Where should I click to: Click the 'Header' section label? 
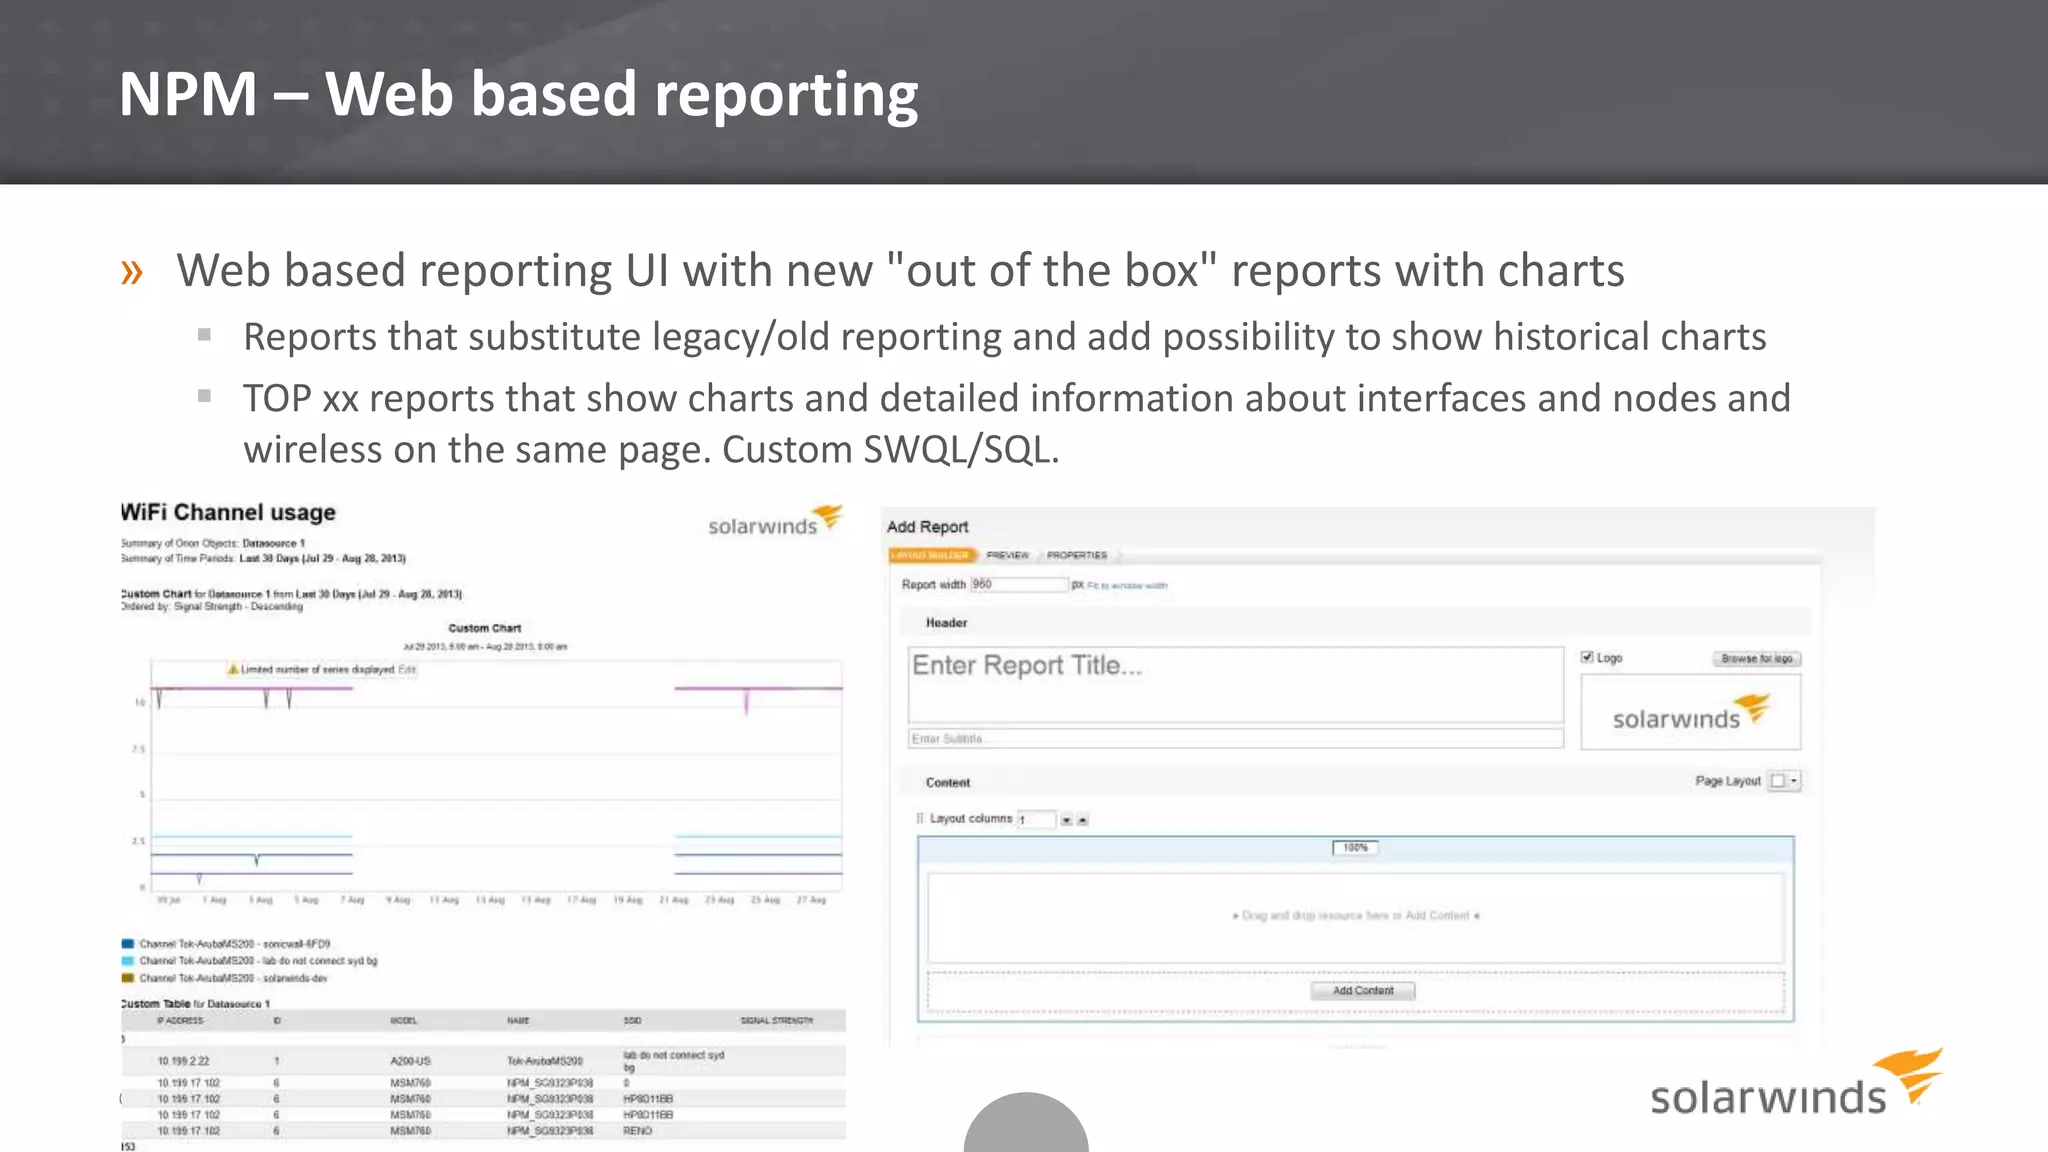[946, 622]
